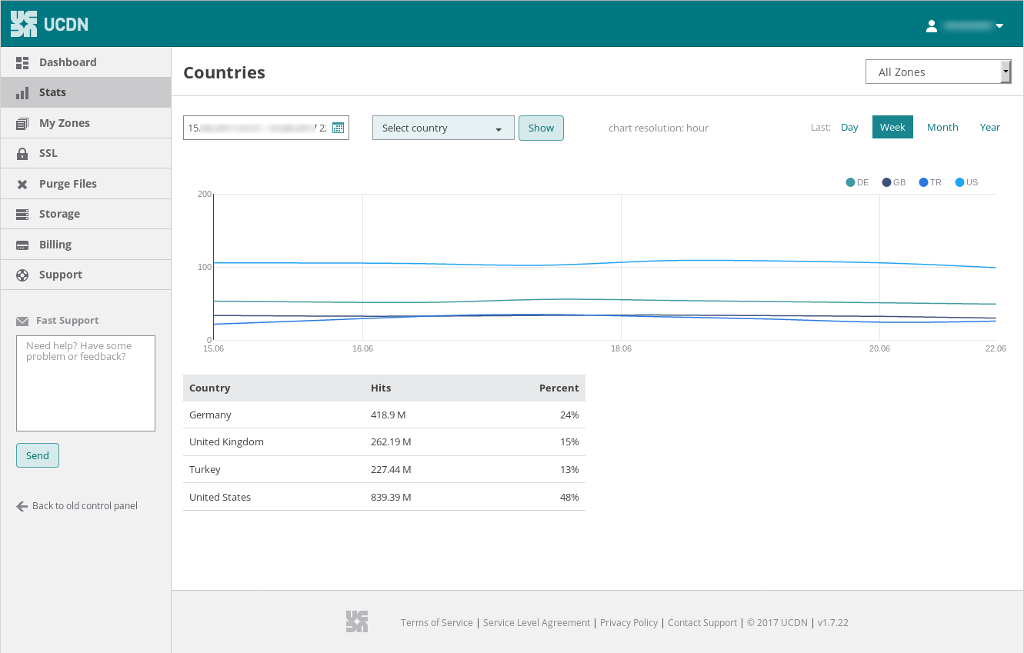Open the Select country dropdown

point(443,128)
